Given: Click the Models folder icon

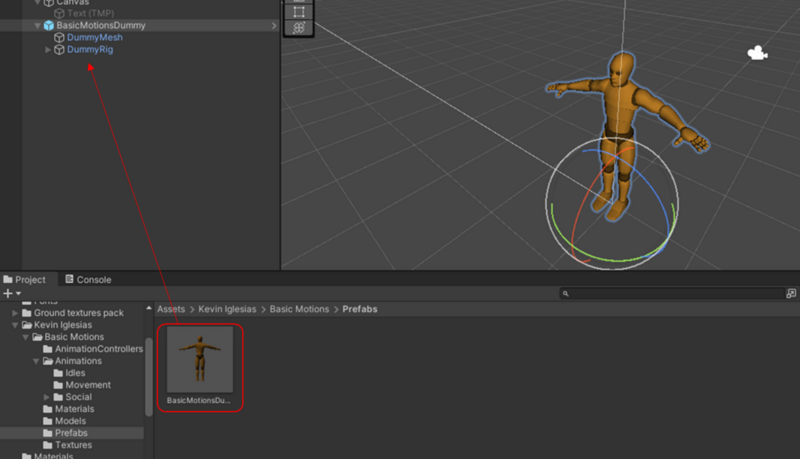Looking at the screenshot, I should [x=48, y=421].
